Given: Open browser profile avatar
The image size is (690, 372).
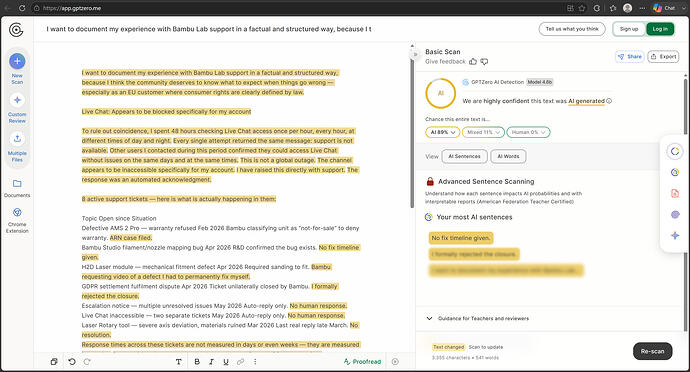Looking at the screenshot, I should pyautogui.click(x=628, y=8).
